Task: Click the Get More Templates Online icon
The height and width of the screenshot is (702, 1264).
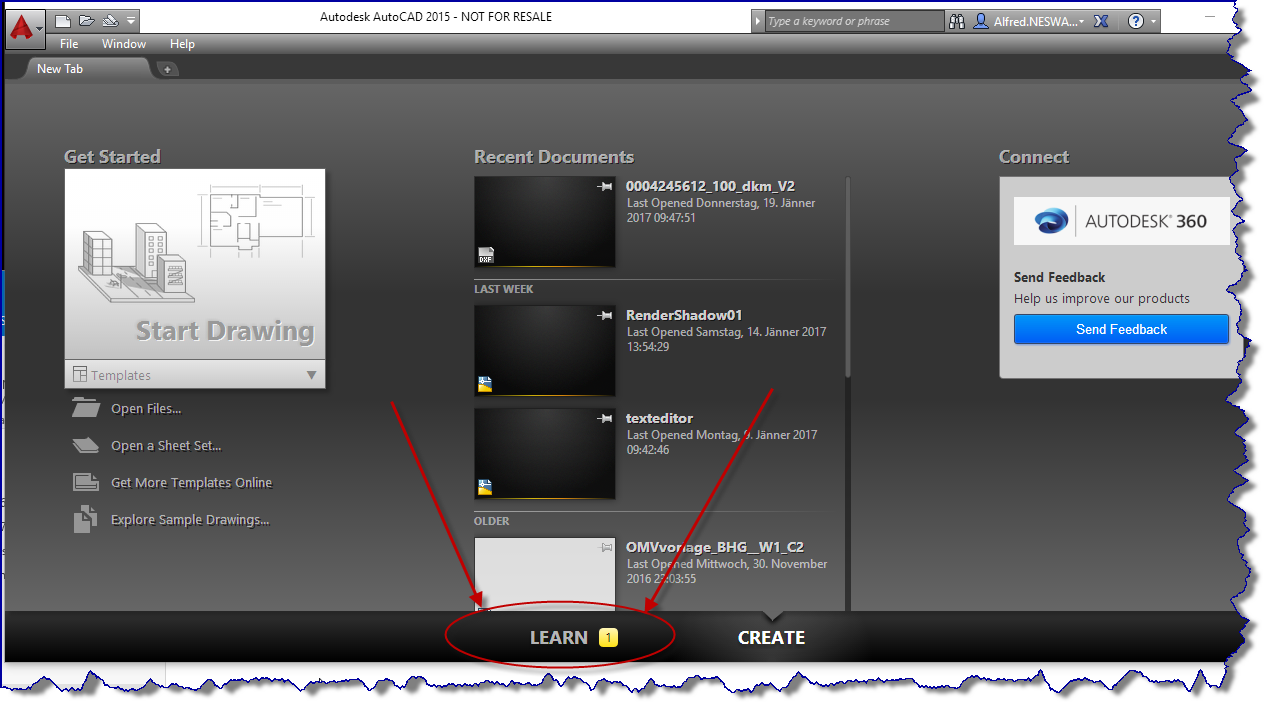Action: [86, 482]
